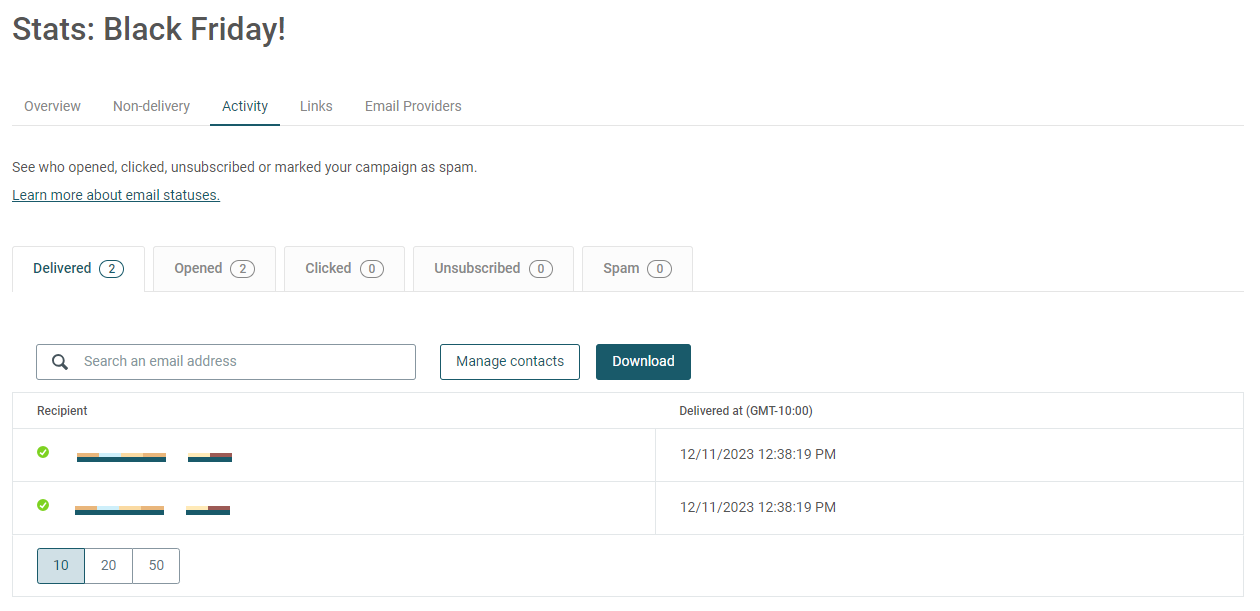Click green delivered checkmark in second row
This screenshot has width=1260, height=611.
pyautogui.click(x=43, y=505)
